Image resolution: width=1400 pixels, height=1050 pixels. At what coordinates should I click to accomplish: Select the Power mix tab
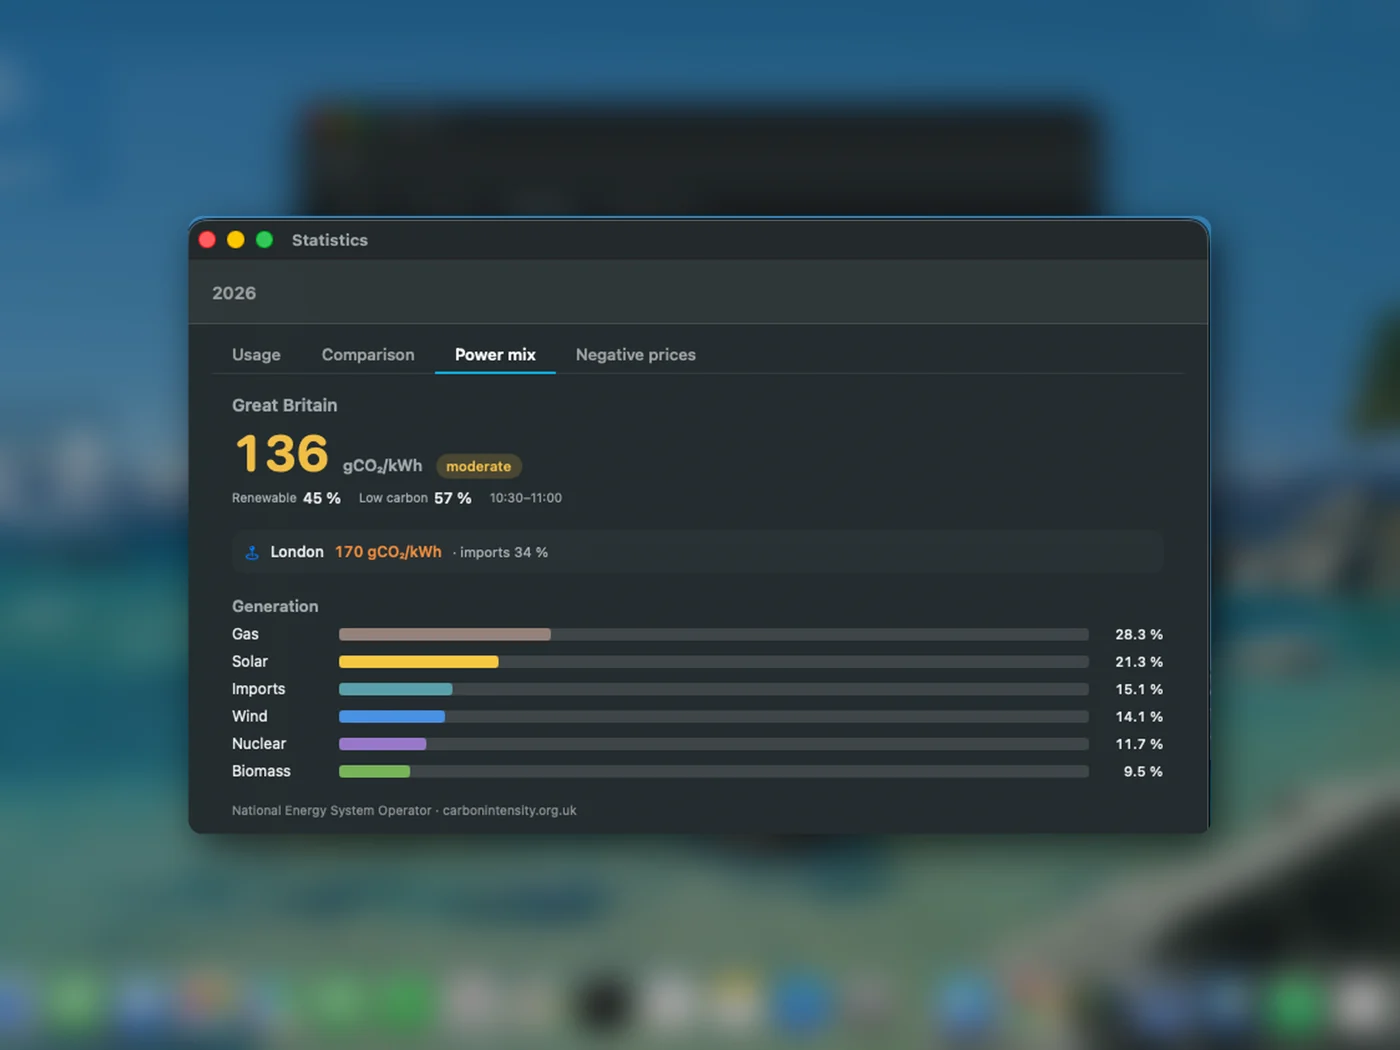(495, 355)
